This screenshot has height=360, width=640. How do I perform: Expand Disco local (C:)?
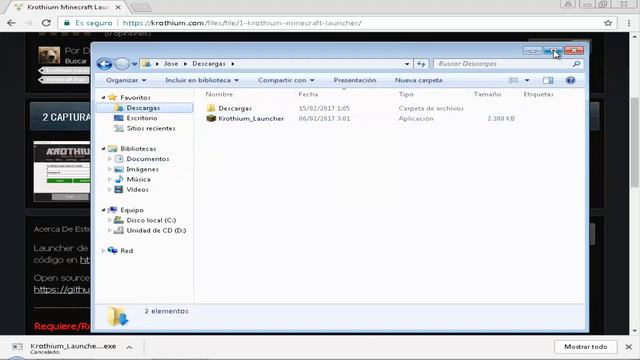click(109, 220)
